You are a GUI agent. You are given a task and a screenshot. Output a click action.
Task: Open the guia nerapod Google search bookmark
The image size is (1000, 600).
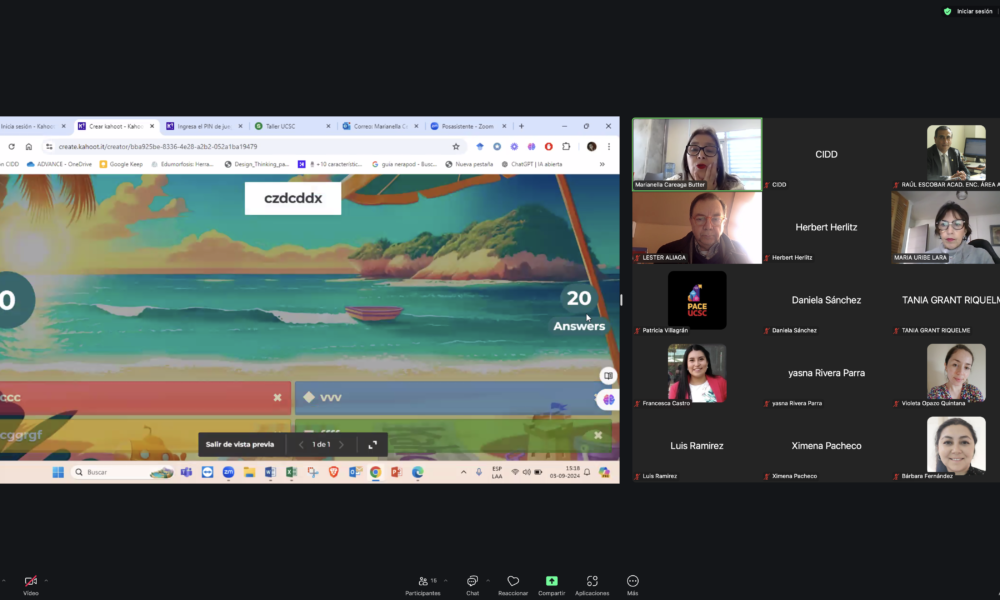click(404, 165)
